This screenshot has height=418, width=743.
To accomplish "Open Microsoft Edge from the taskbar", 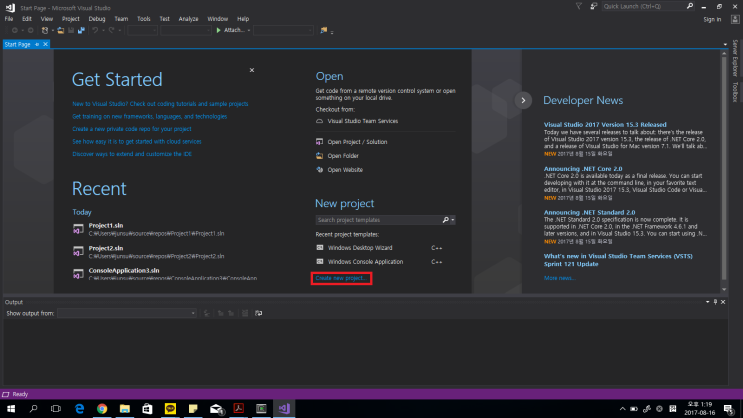I will [x=79, y=409].
